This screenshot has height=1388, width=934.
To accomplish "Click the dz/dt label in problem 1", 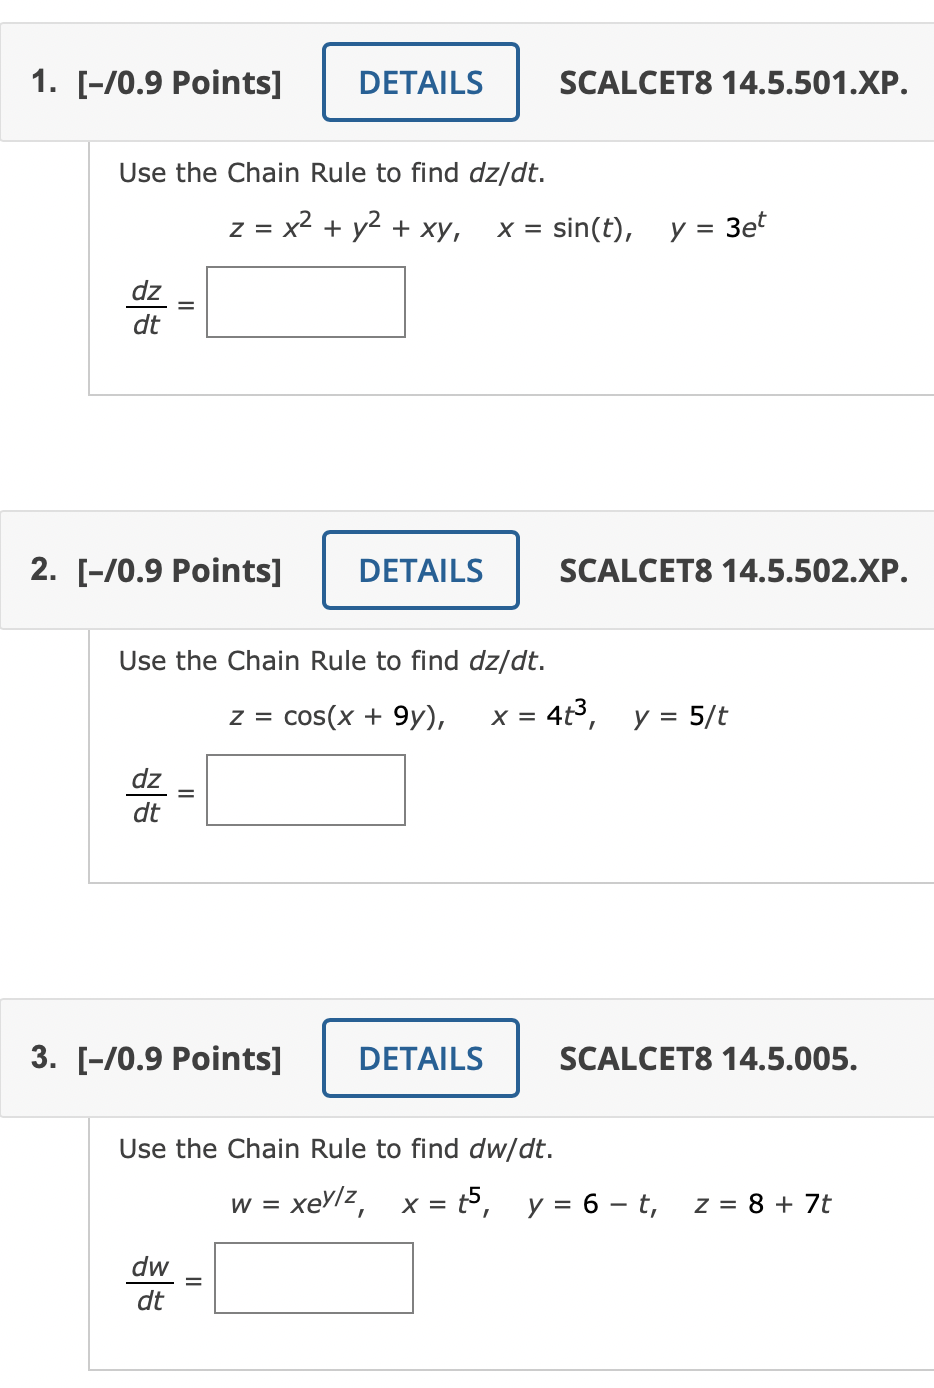I will [x=146, y=302].
